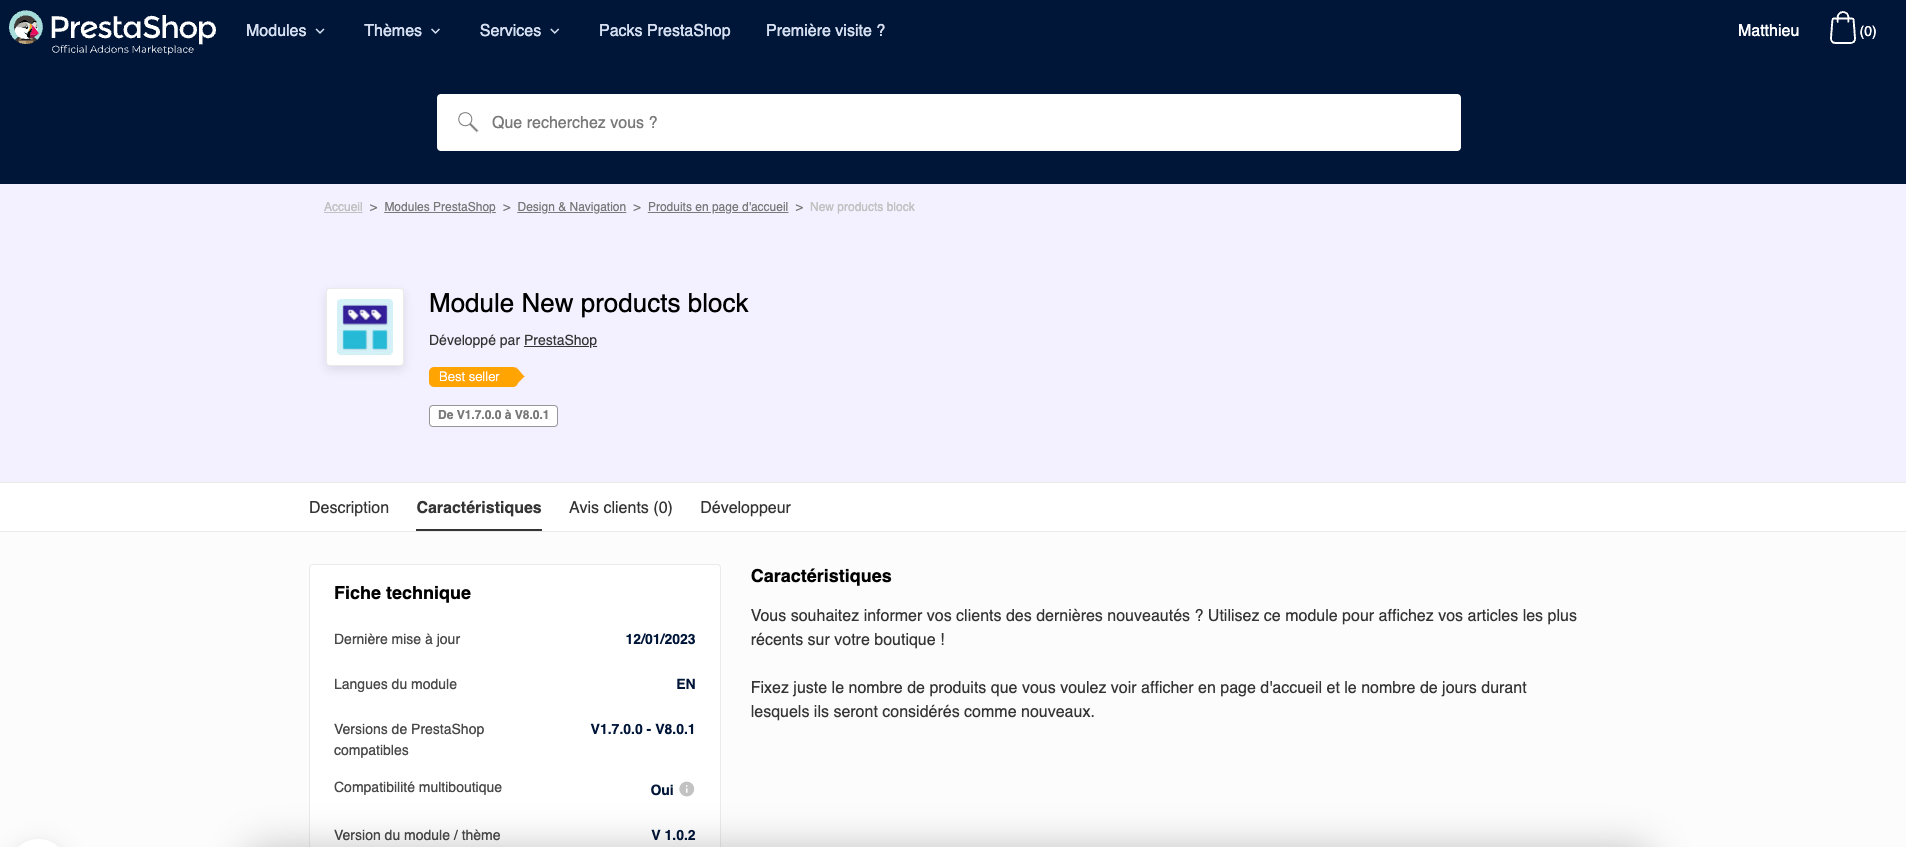Click the module version V 1.0.2
This screenshot has width=1906, height=847.
click(673, 835)
